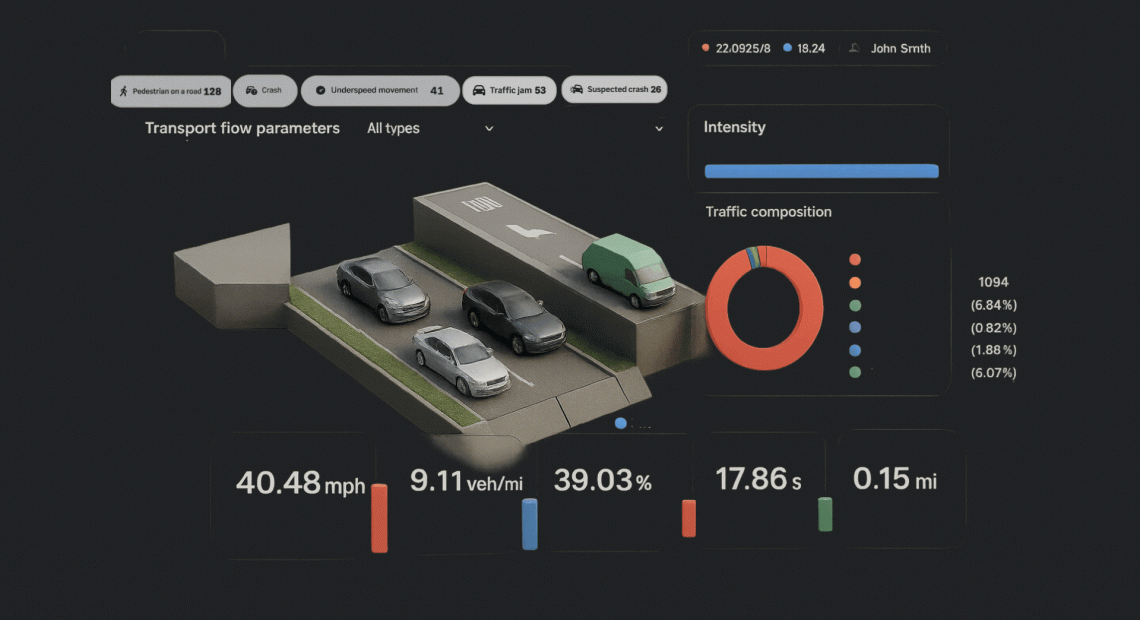The image size is (1140, 620).
Task: Expand the second dropdown chevron right of All types
Action: 659,128
